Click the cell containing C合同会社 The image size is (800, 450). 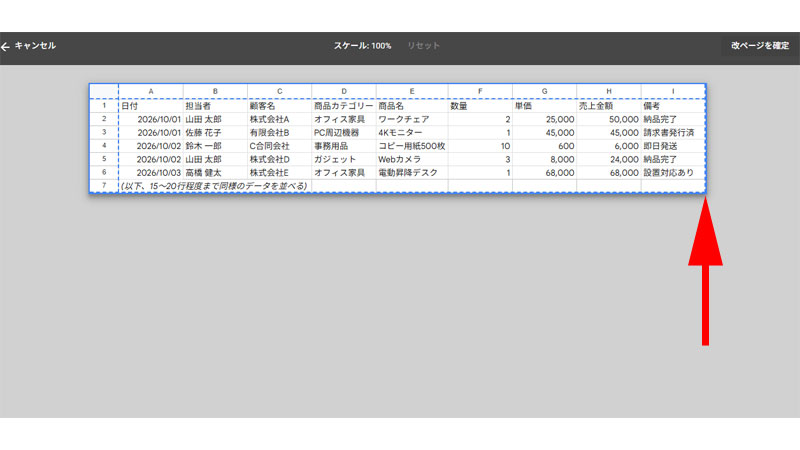coord(280,146)
